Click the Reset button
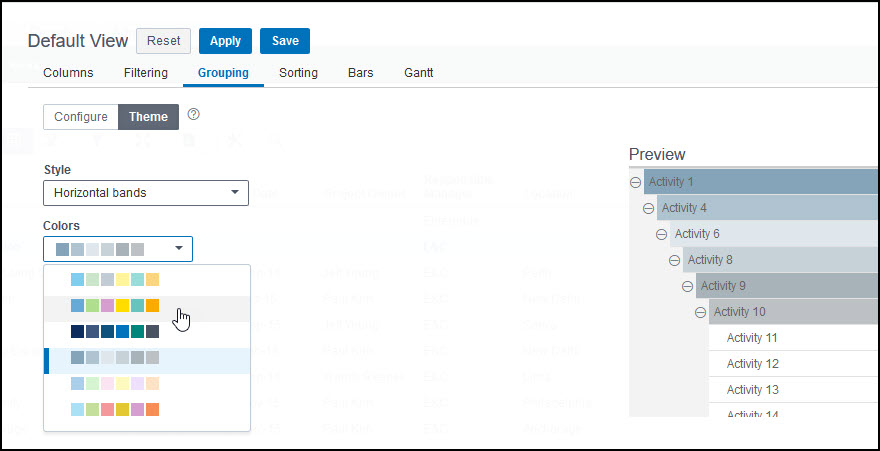The image size is (880, 451). [x=163, y=41]
